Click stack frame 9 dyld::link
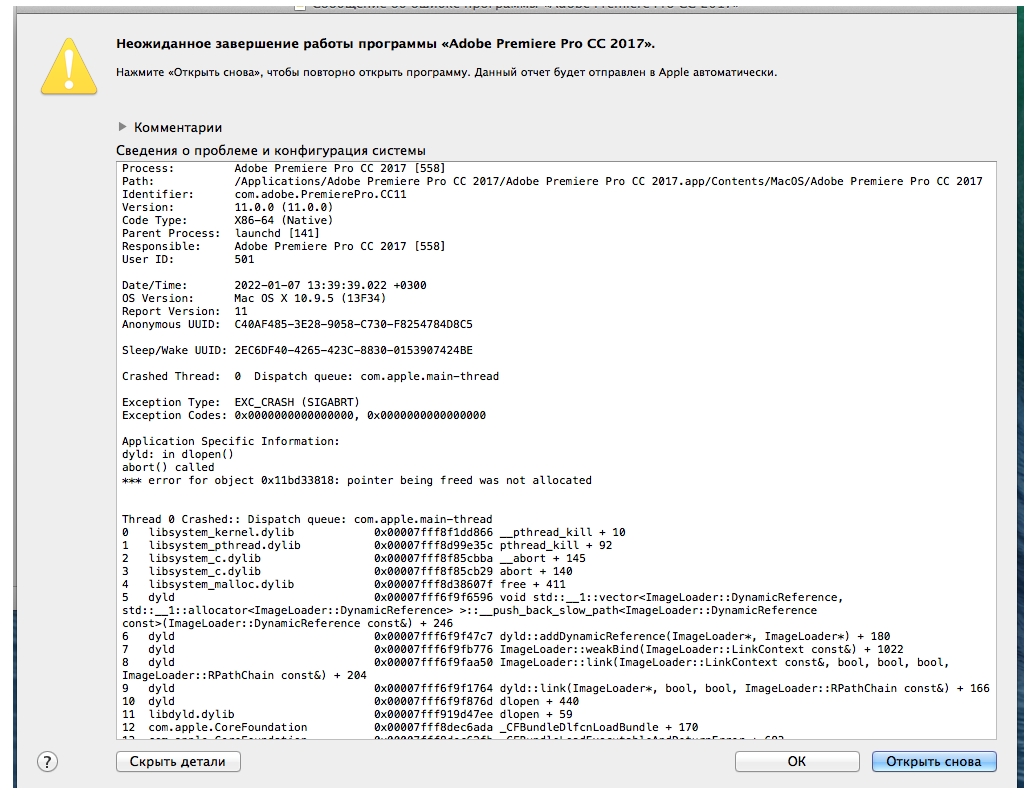Screen dimensions: 1036x798 [556, 688]
